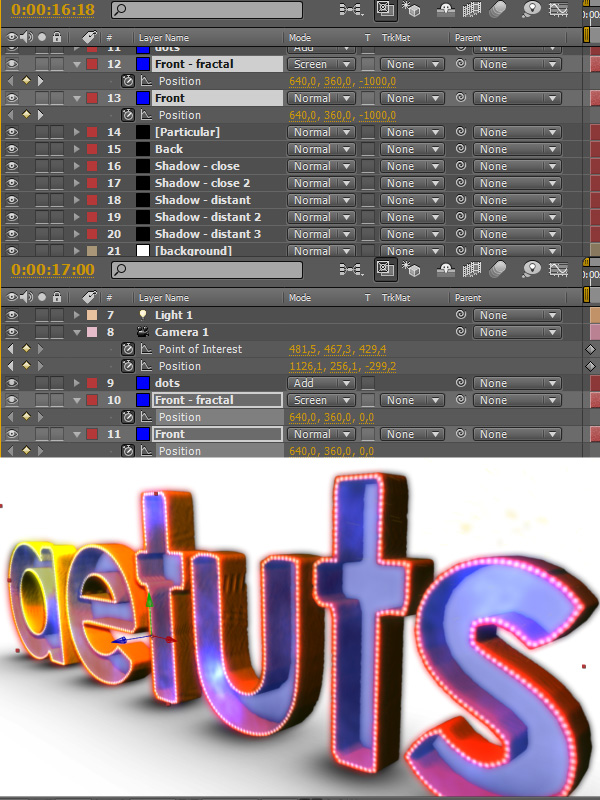The height and width of the screenshot is (800, 600).
Task: Click Camera Position value 1126,1, 256,1, -299,2
Action: tap(342, 366)
